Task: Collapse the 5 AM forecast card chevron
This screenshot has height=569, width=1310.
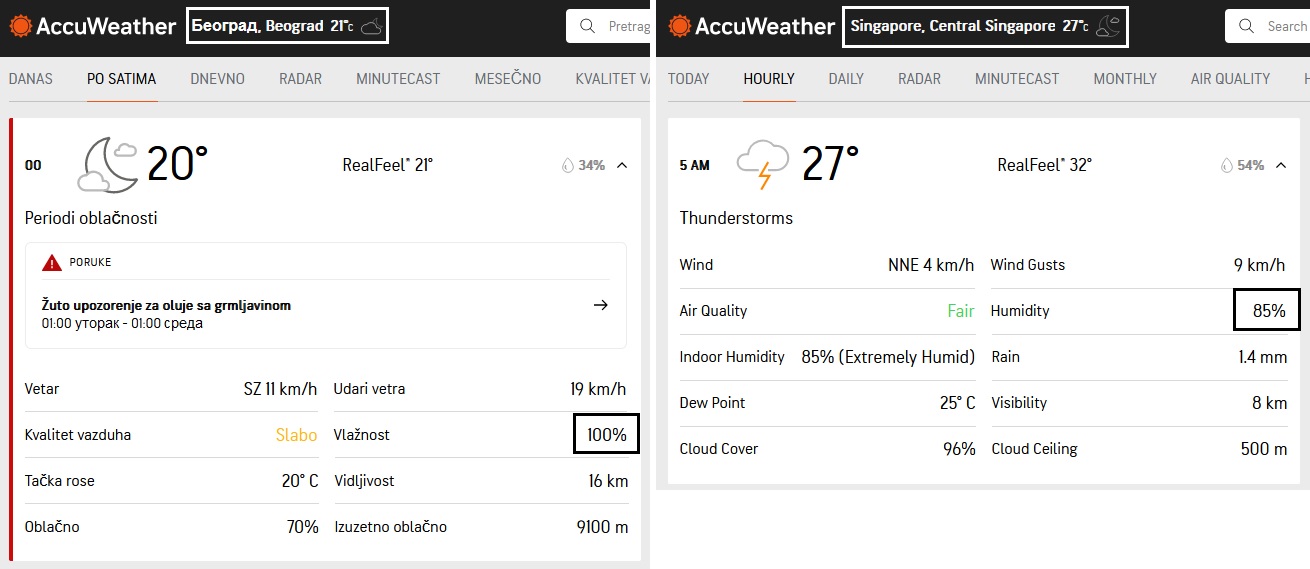Action: tap(1281, 165)
